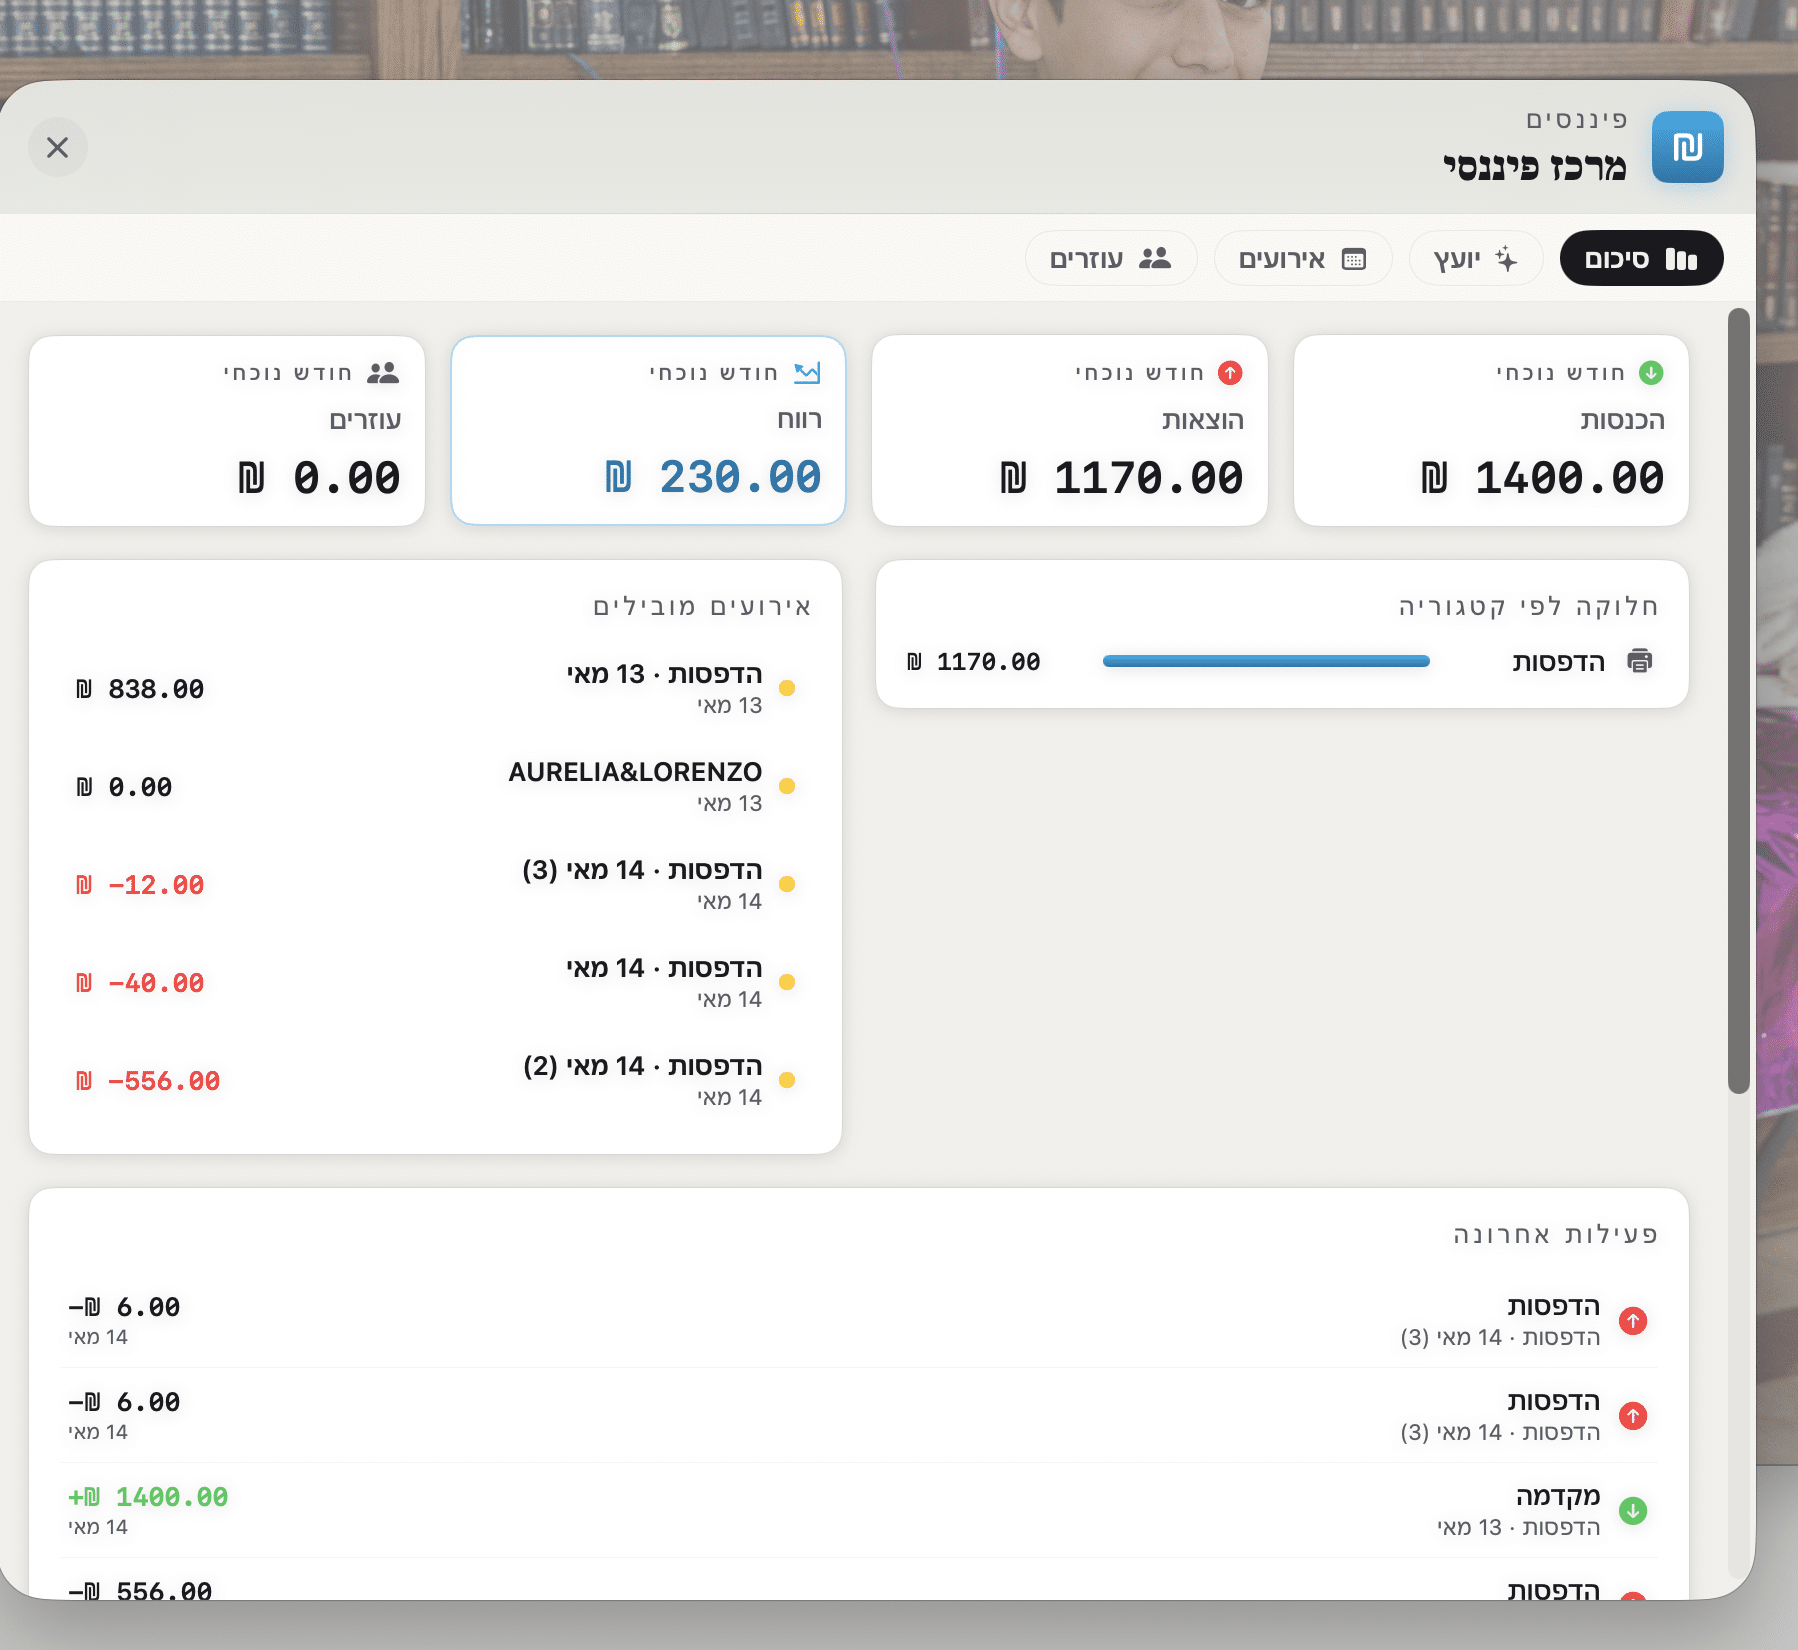Open the event הדפסות · 13 מאי
The height and width of the screenshot is (1650, 1798).
point(436,688)
